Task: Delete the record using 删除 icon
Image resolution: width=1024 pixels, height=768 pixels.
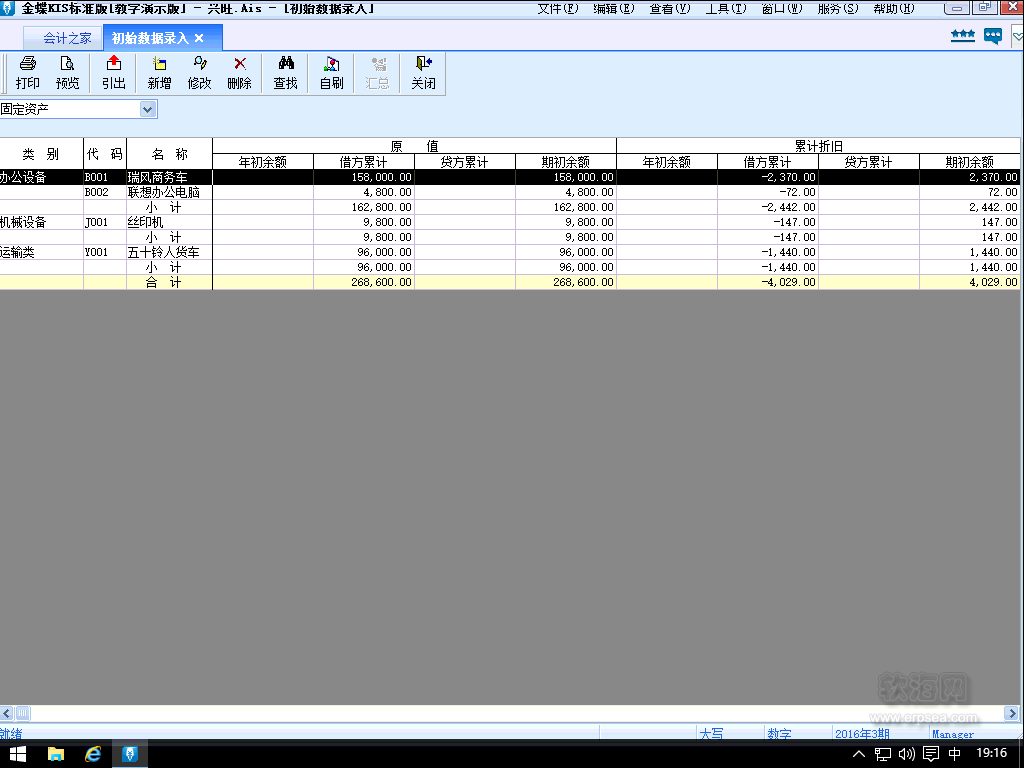Action: tap(240, 72)
